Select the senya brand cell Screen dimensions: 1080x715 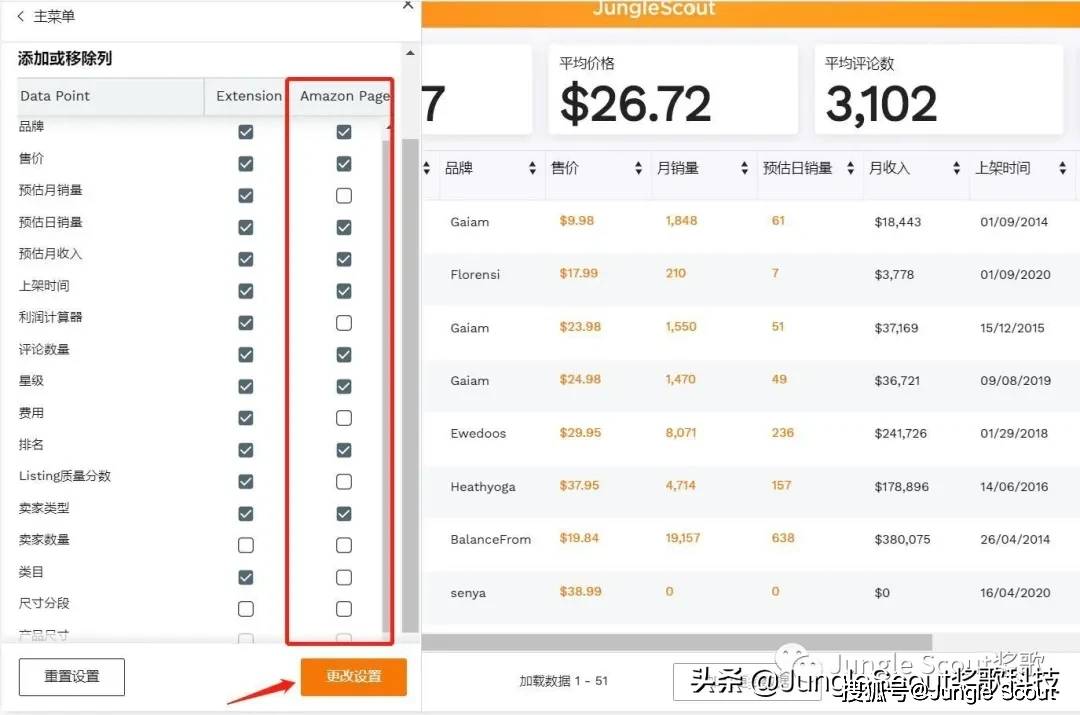pos(468,593)
